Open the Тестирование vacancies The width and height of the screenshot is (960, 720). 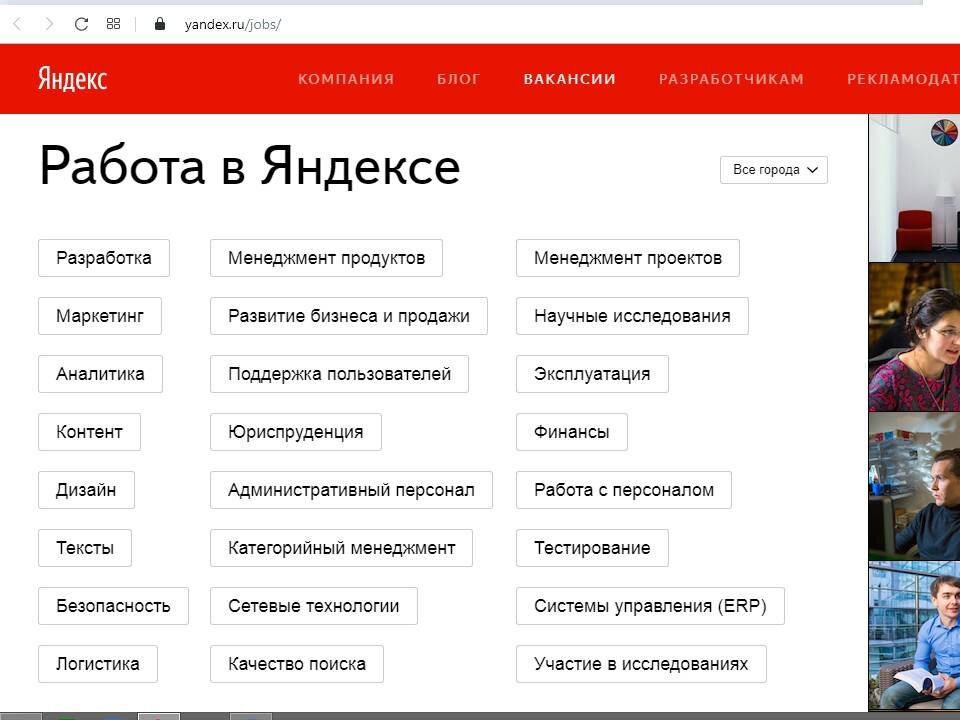592,547
